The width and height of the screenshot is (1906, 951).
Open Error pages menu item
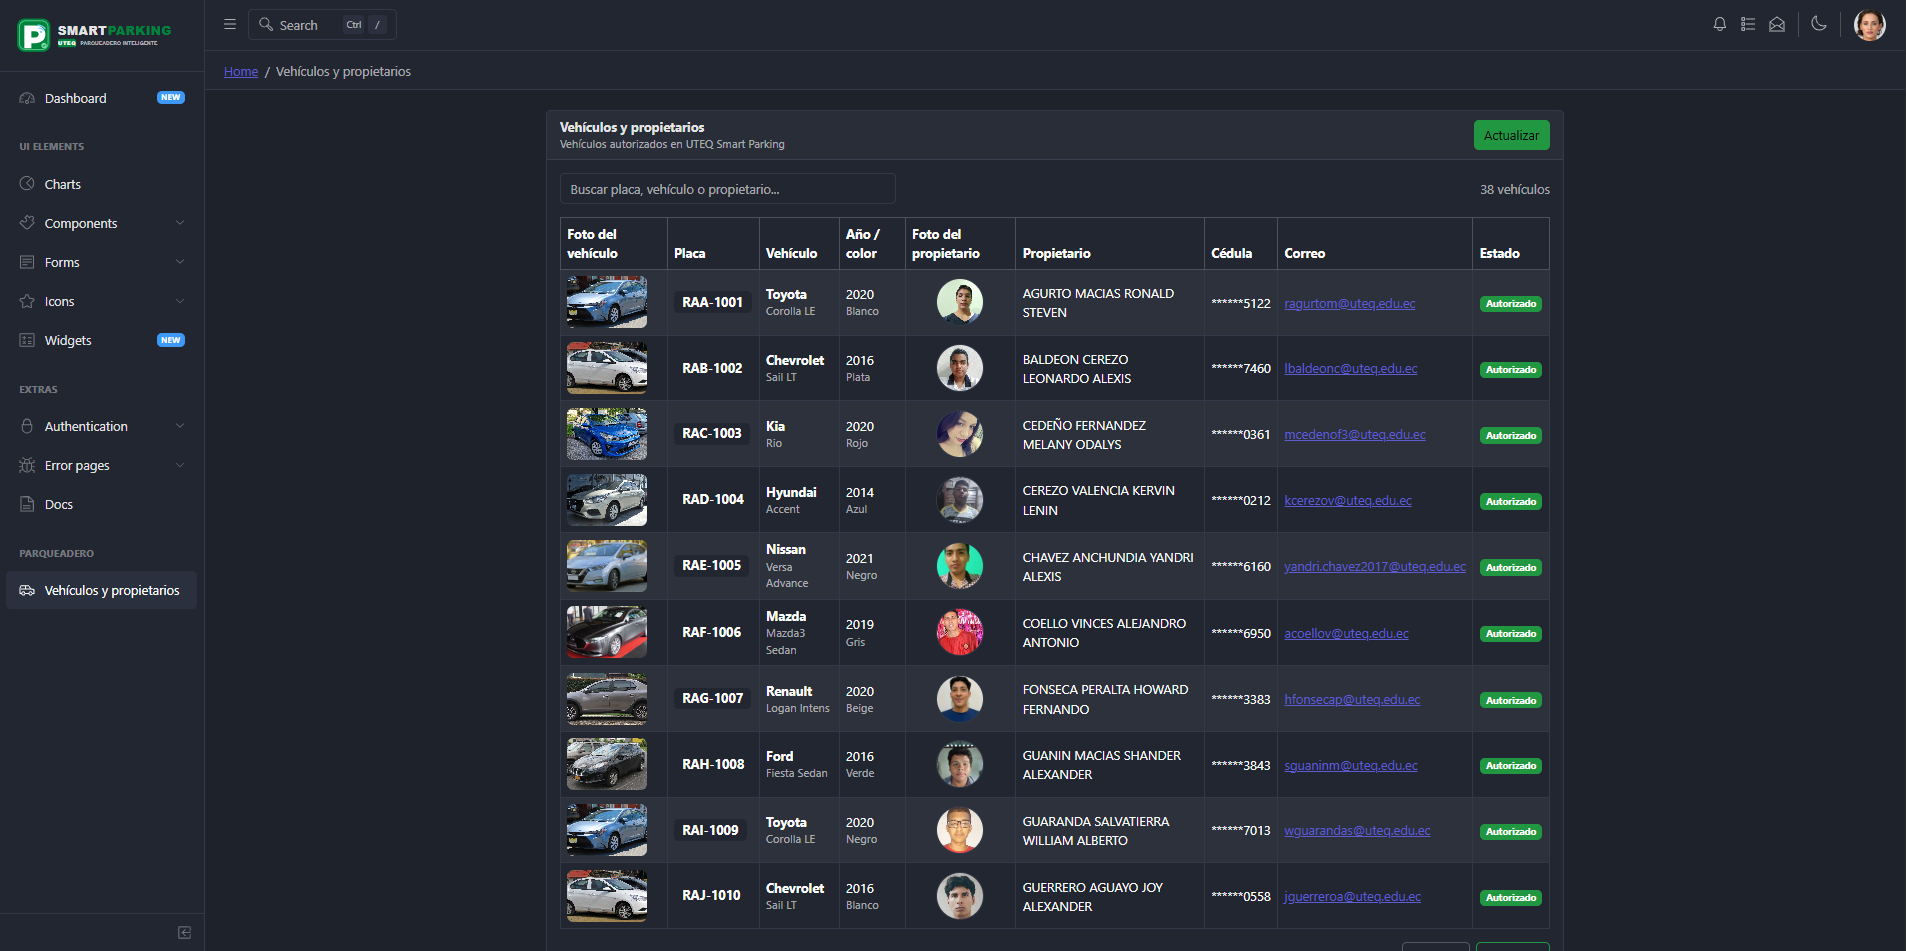coord(102,465)
